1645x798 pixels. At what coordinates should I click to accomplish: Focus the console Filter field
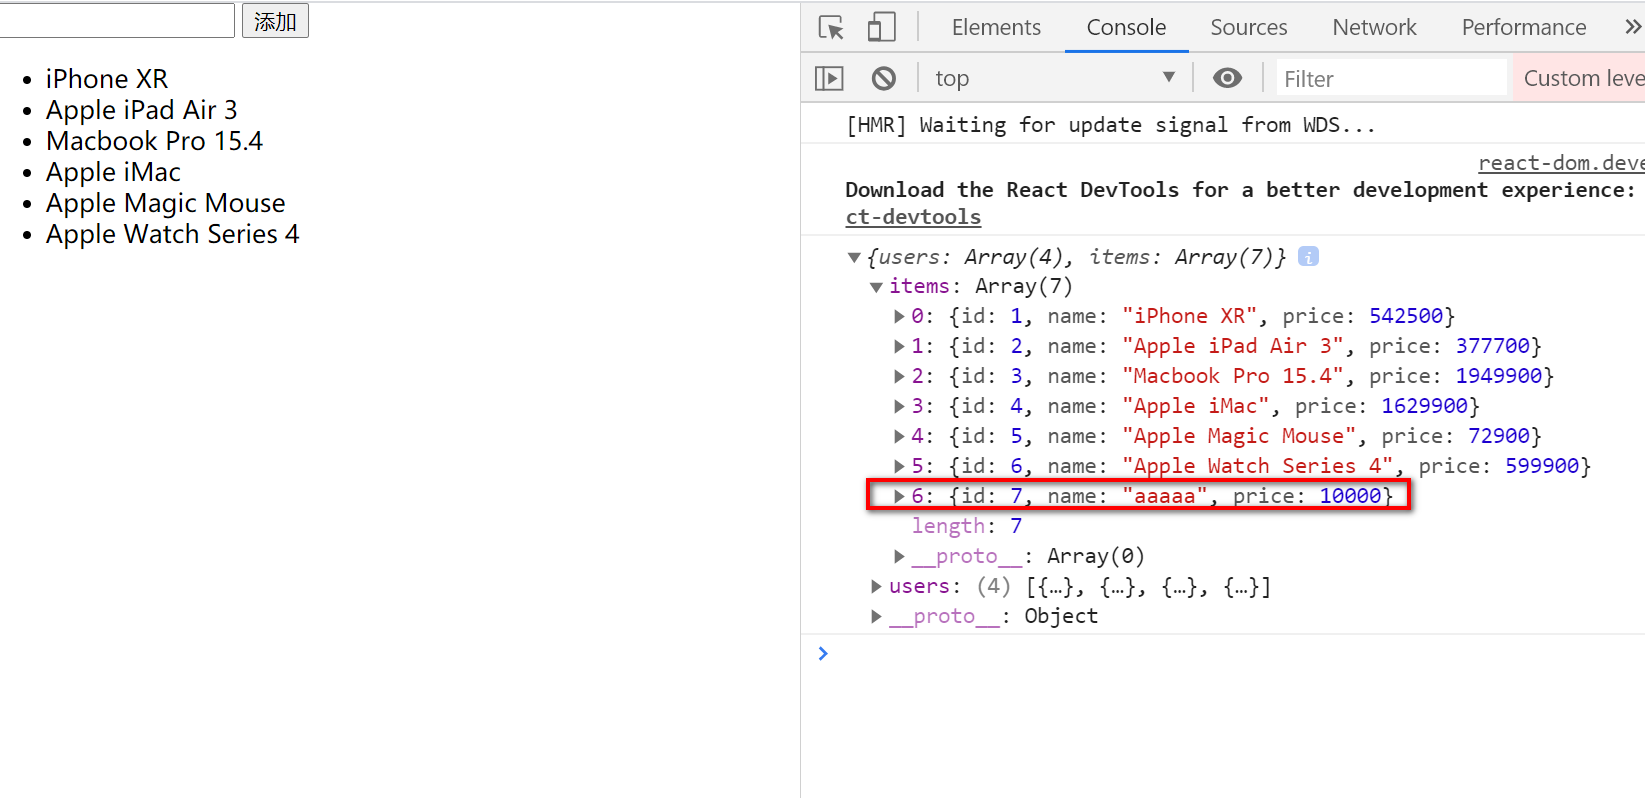(1391, 78)
